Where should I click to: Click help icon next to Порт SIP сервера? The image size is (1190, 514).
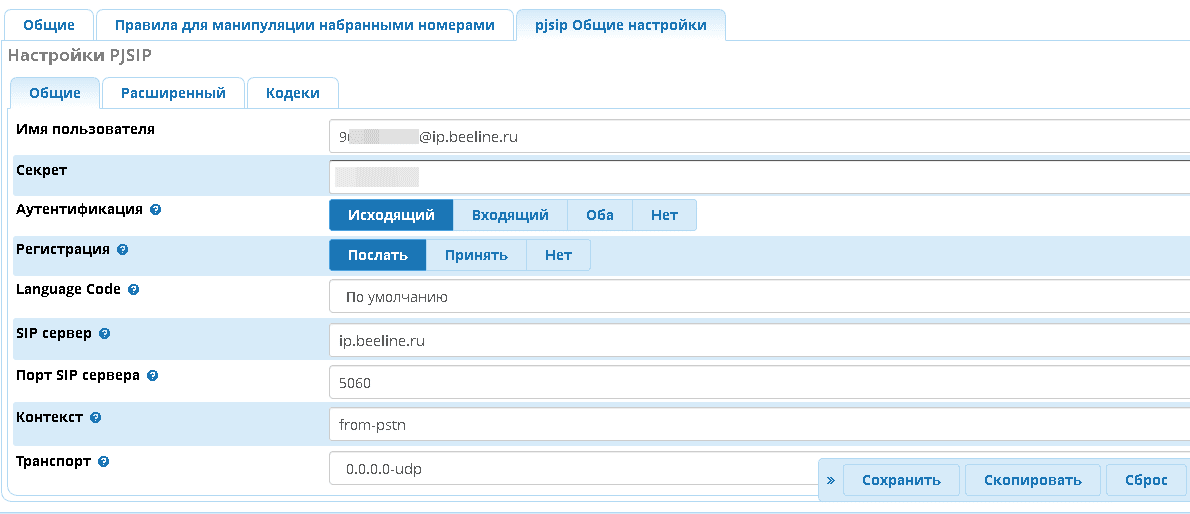tap(152, 376)
